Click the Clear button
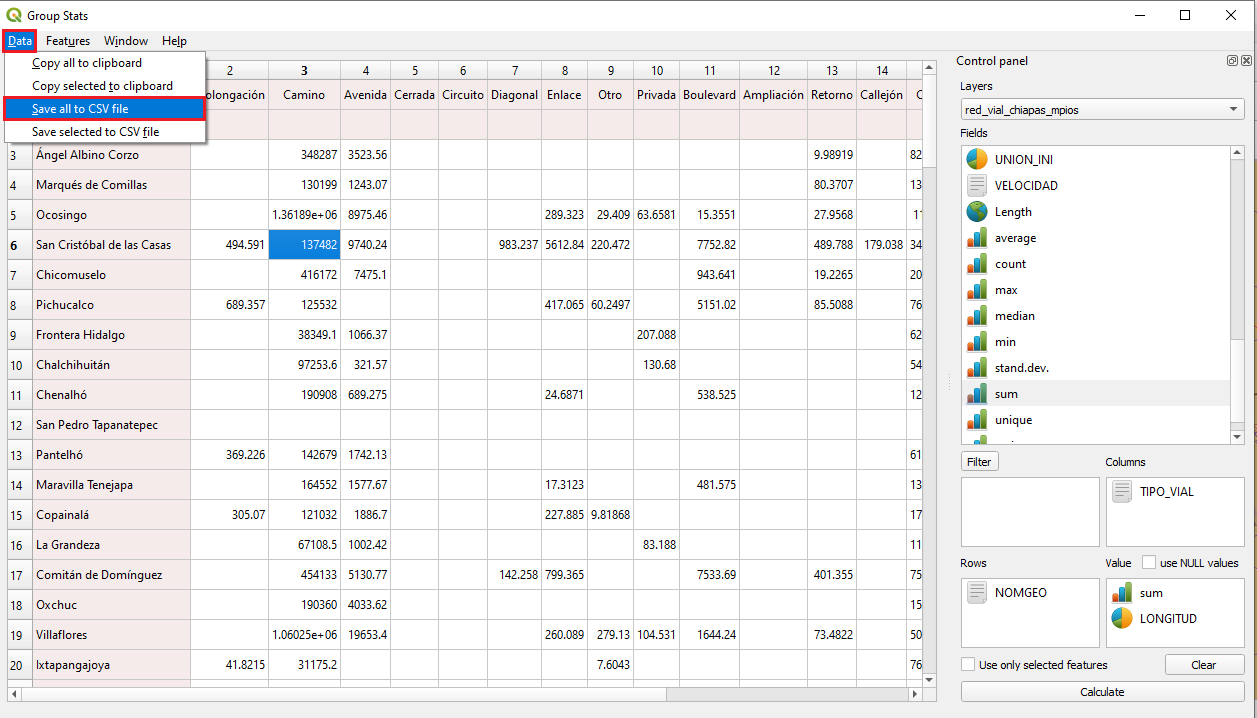The width and height of the screenshot is (1257, 718). click(x=1204, y=665)
